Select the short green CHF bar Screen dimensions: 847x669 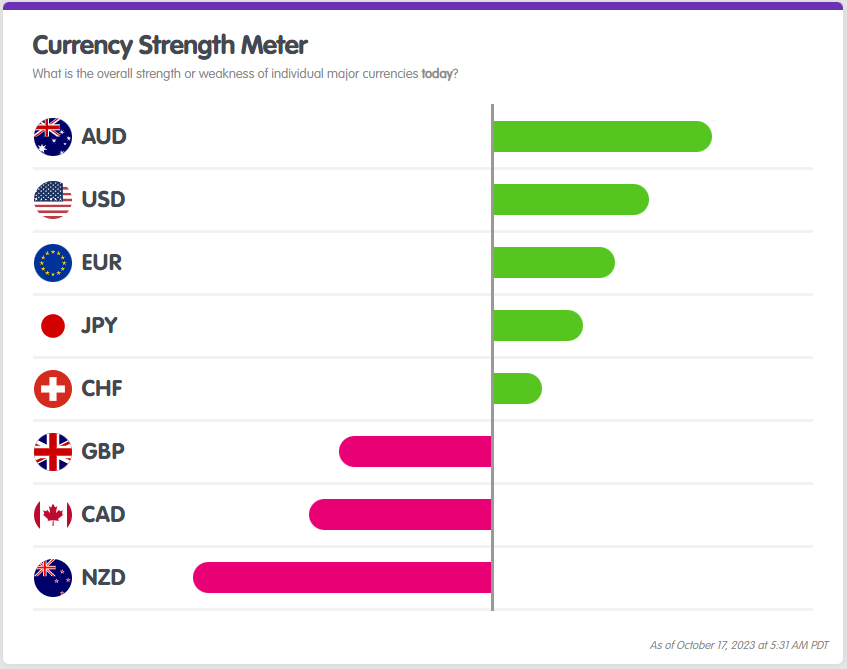(517, 388)
